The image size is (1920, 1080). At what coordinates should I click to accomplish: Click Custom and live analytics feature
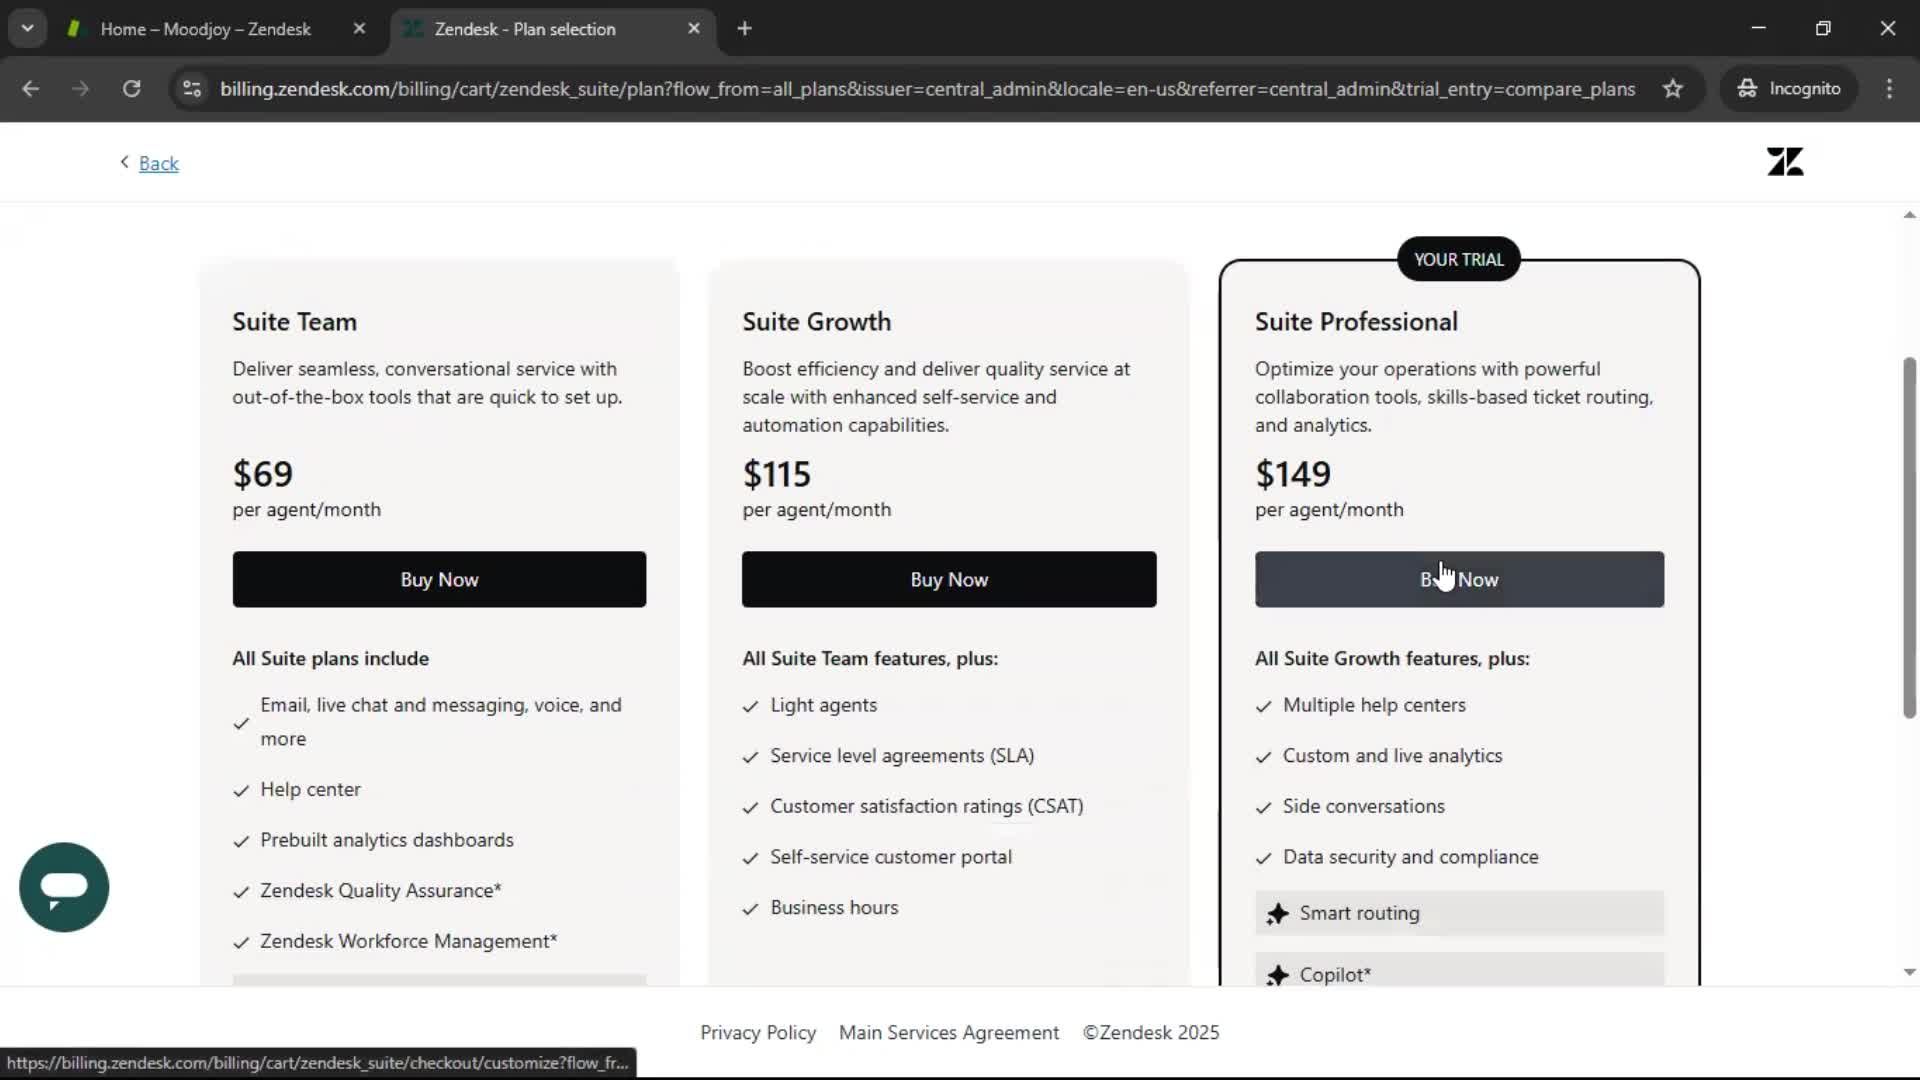pyautogui.click(x=1392, y=756)
